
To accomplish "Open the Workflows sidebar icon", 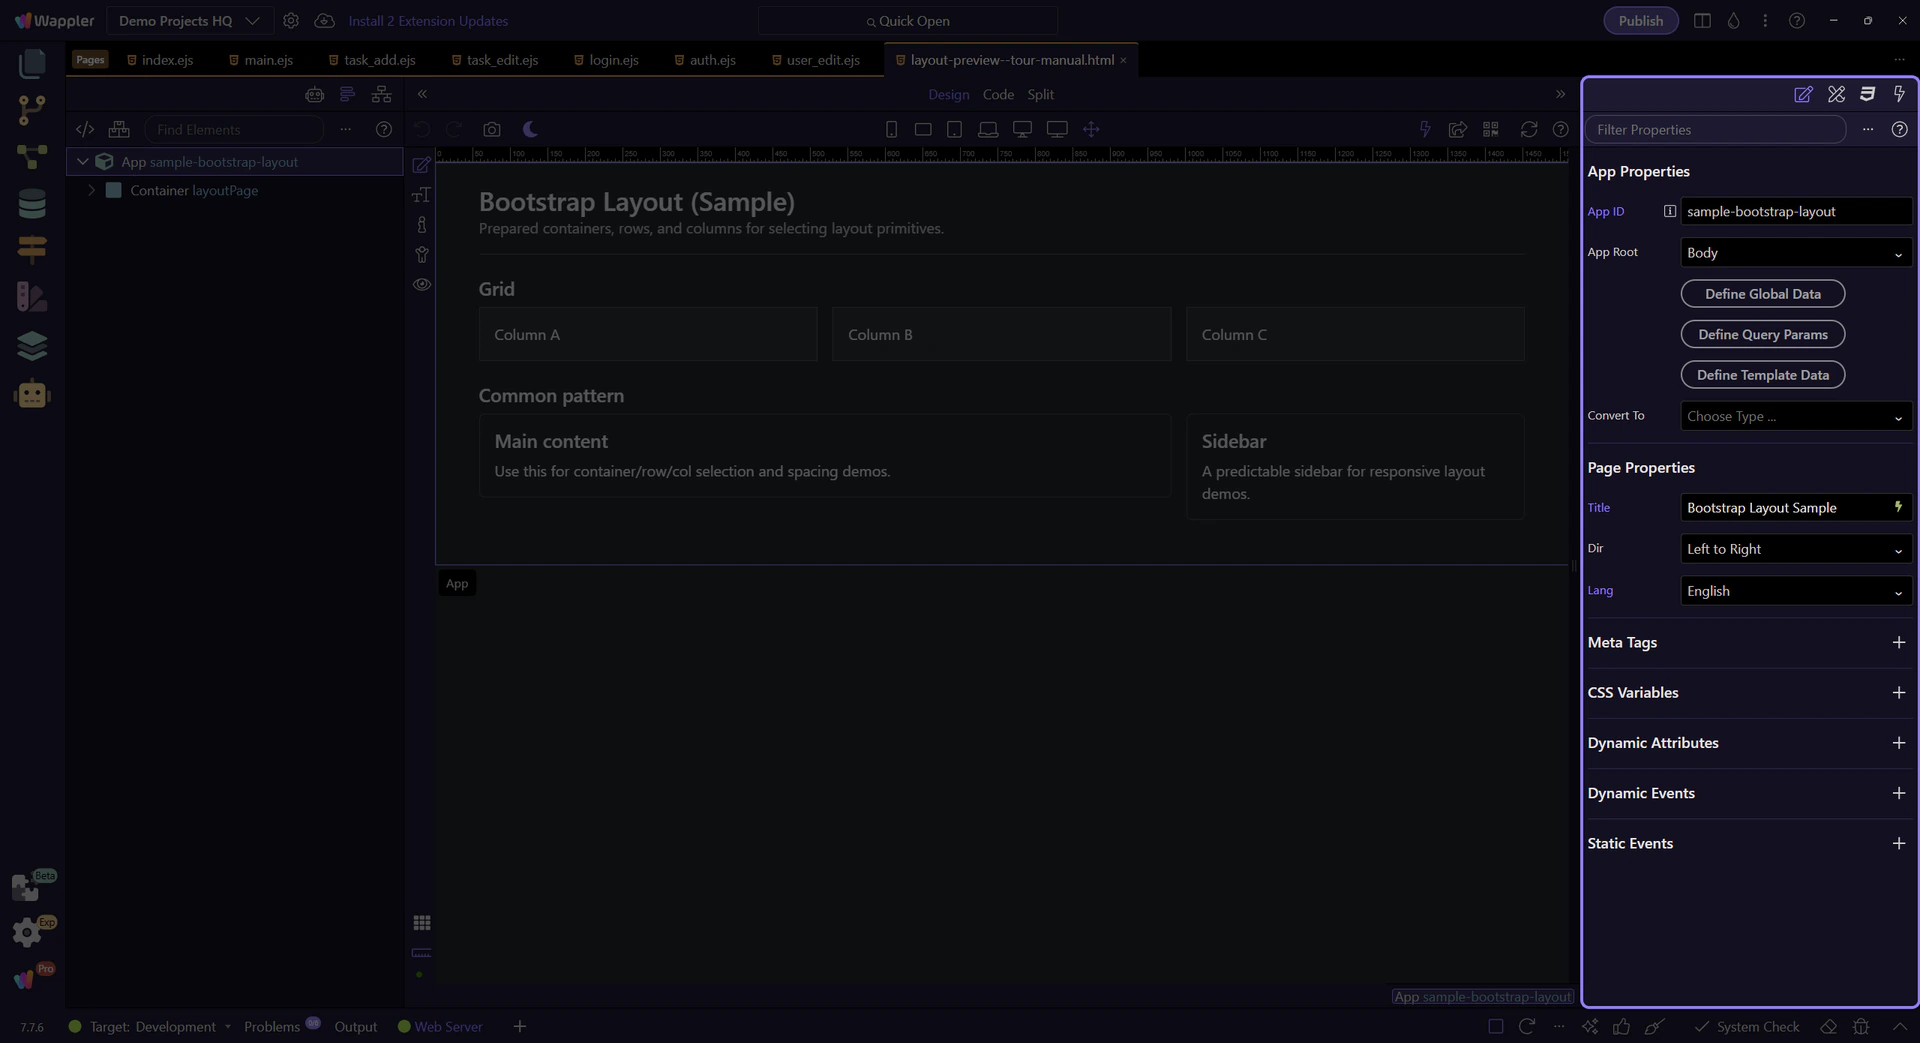I will click(32, 157).
